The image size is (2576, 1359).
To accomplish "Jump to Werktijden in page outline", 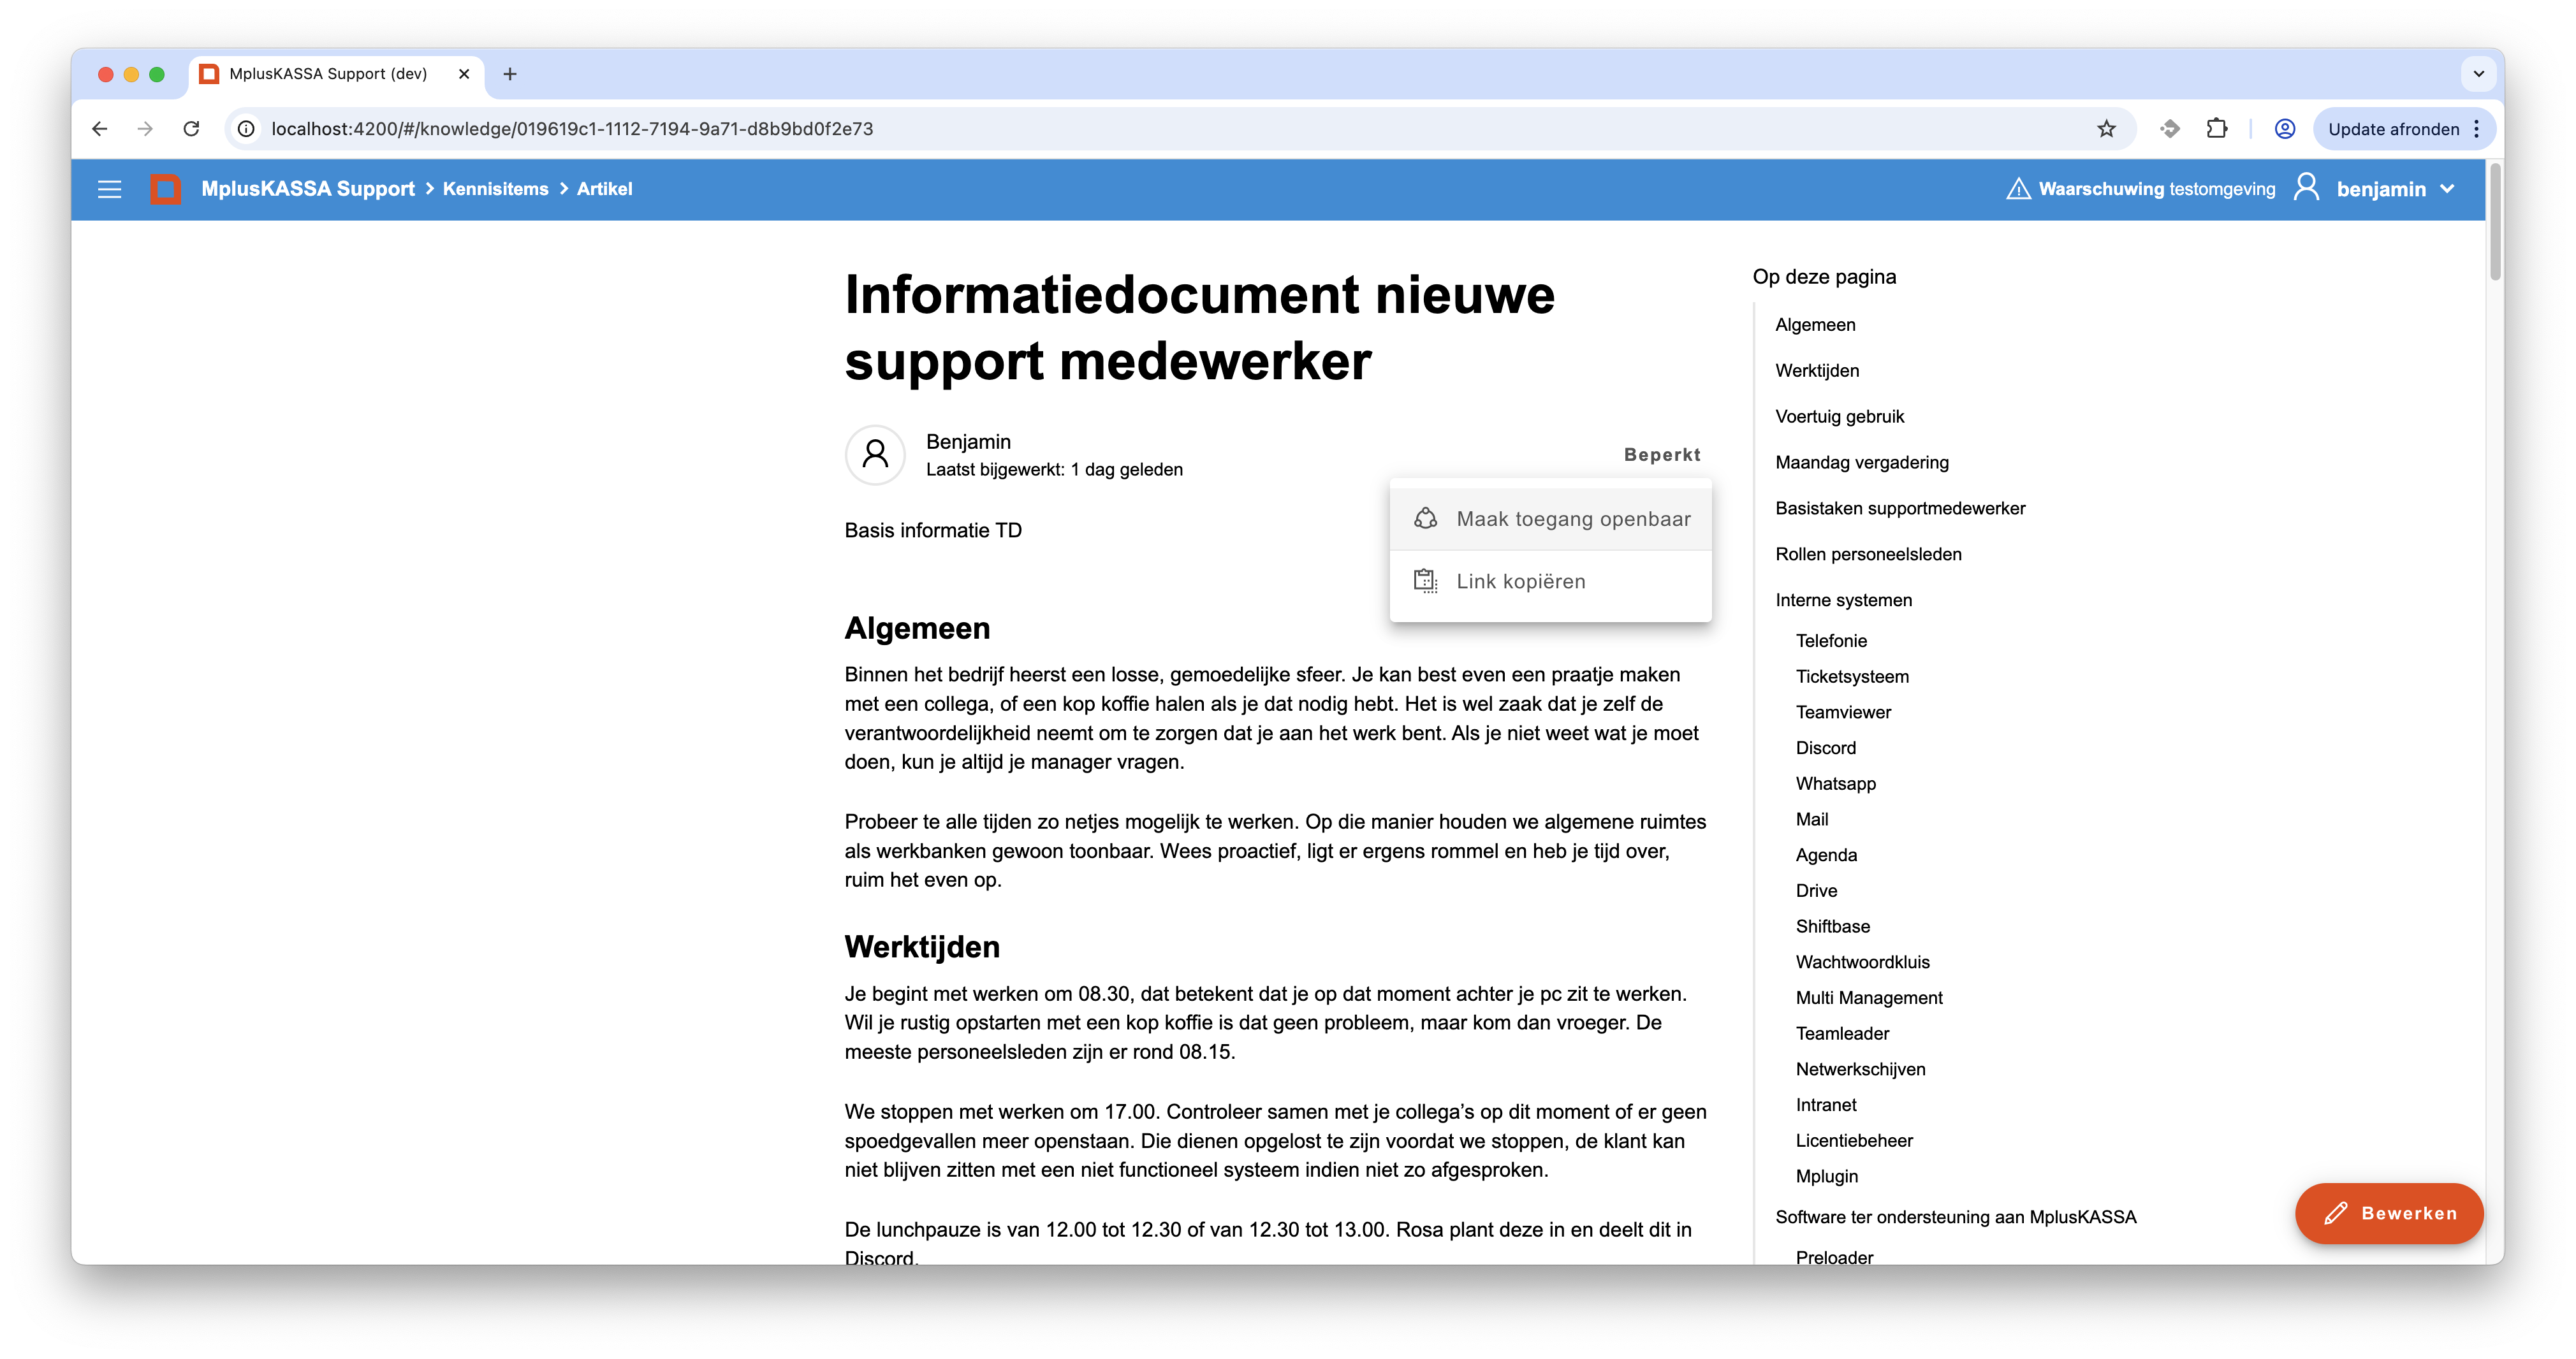I will [1817, 371].
